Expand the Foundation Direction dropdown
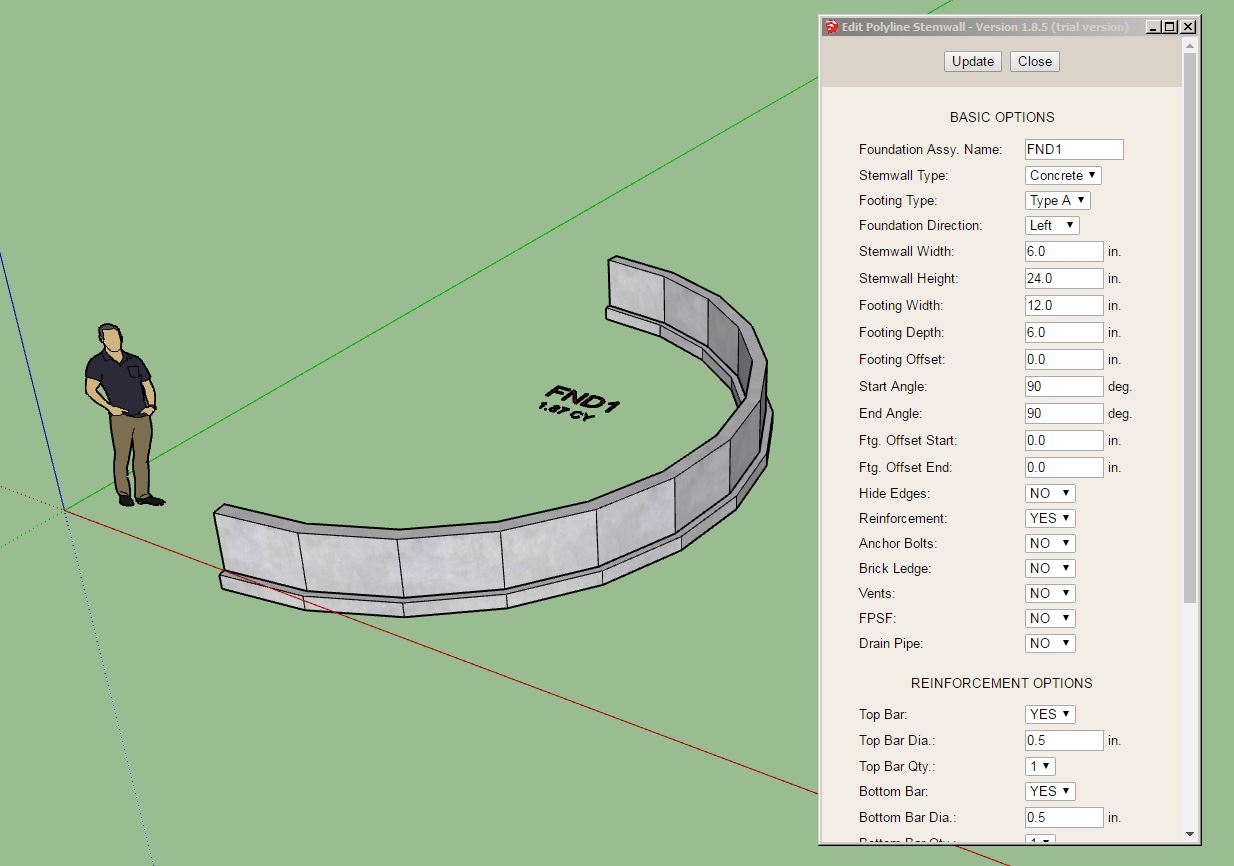 [x=1052, y=225]
